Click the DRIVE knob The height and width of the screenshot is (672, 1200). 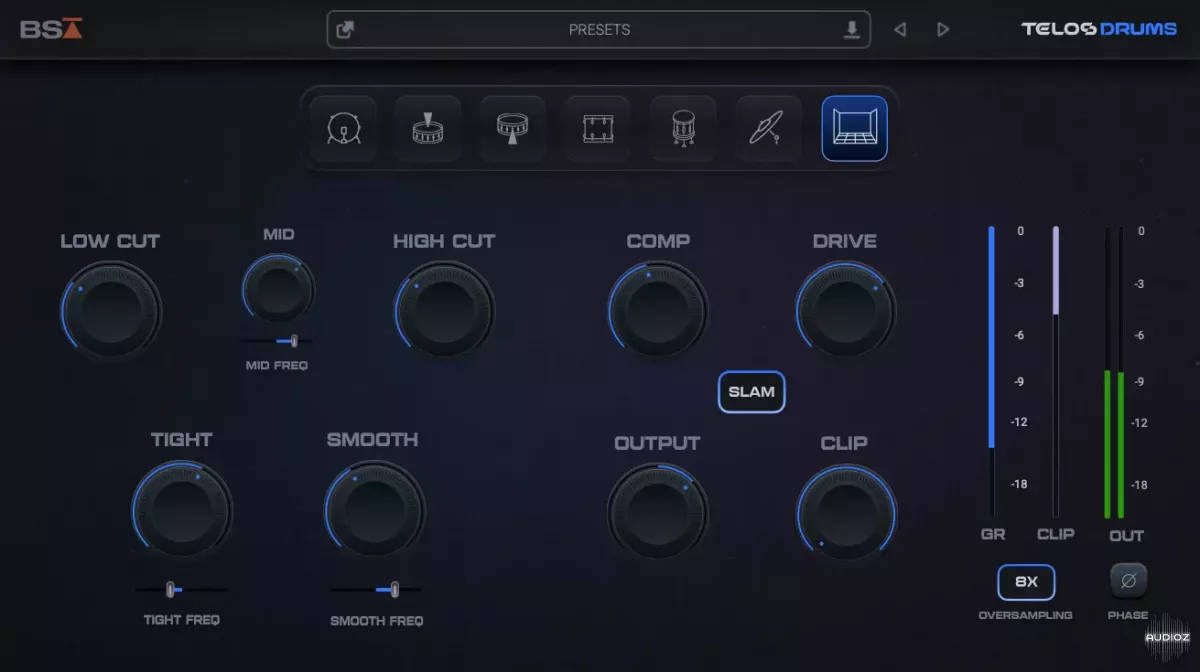[x=846, y=311]
